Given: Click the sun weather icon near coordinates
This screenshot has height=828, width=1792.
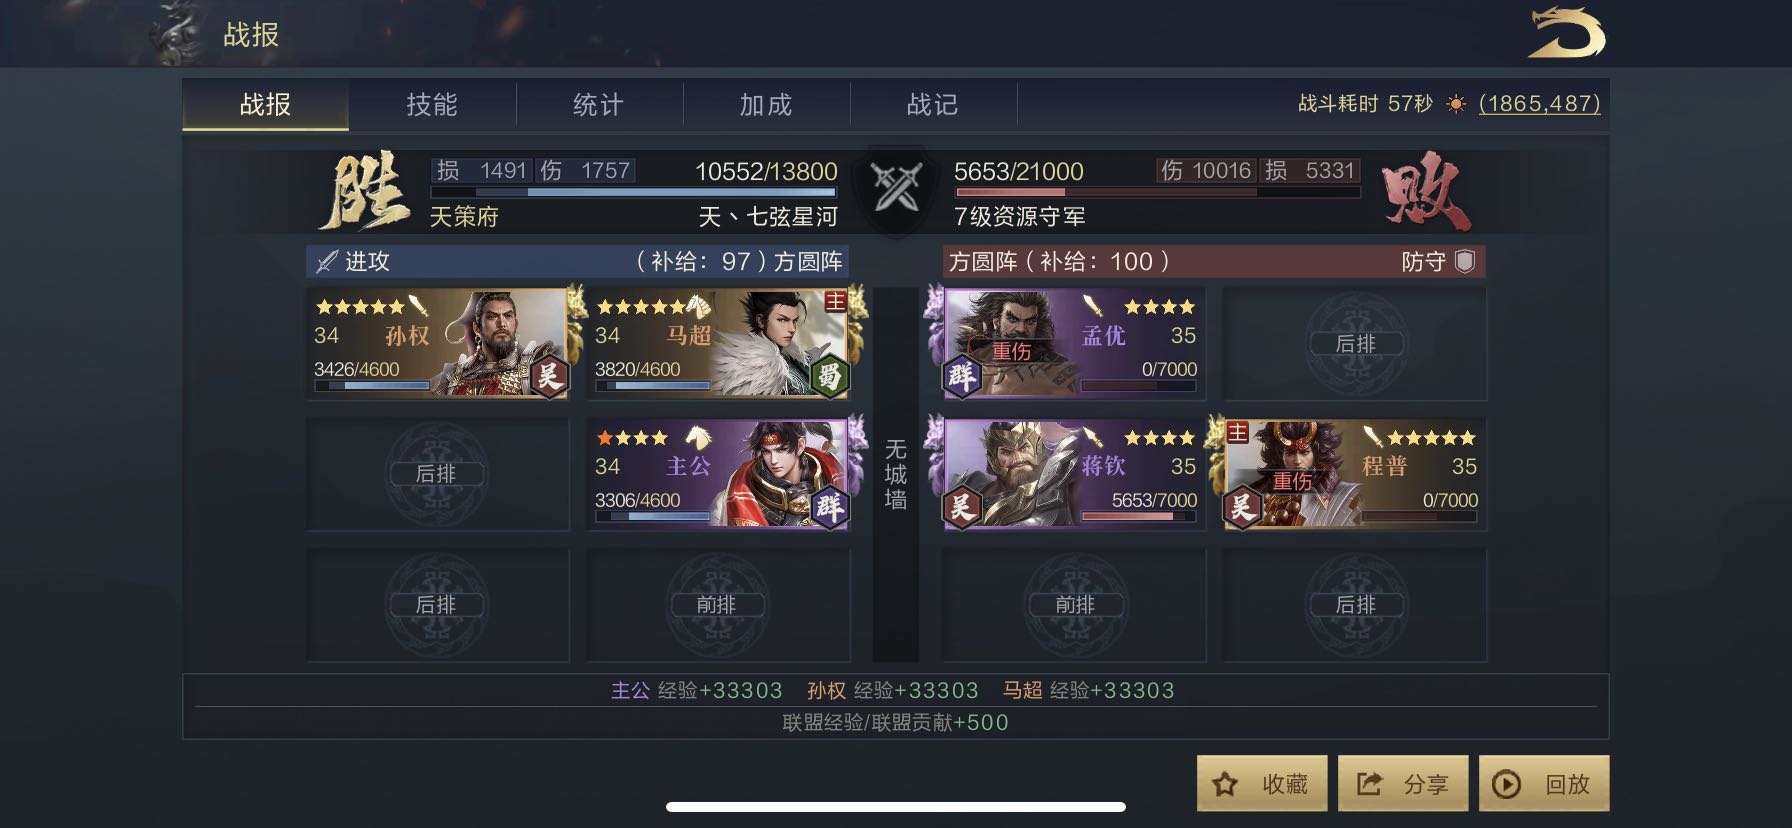Looking at the screenshot, I should [x=1456, y=104].
